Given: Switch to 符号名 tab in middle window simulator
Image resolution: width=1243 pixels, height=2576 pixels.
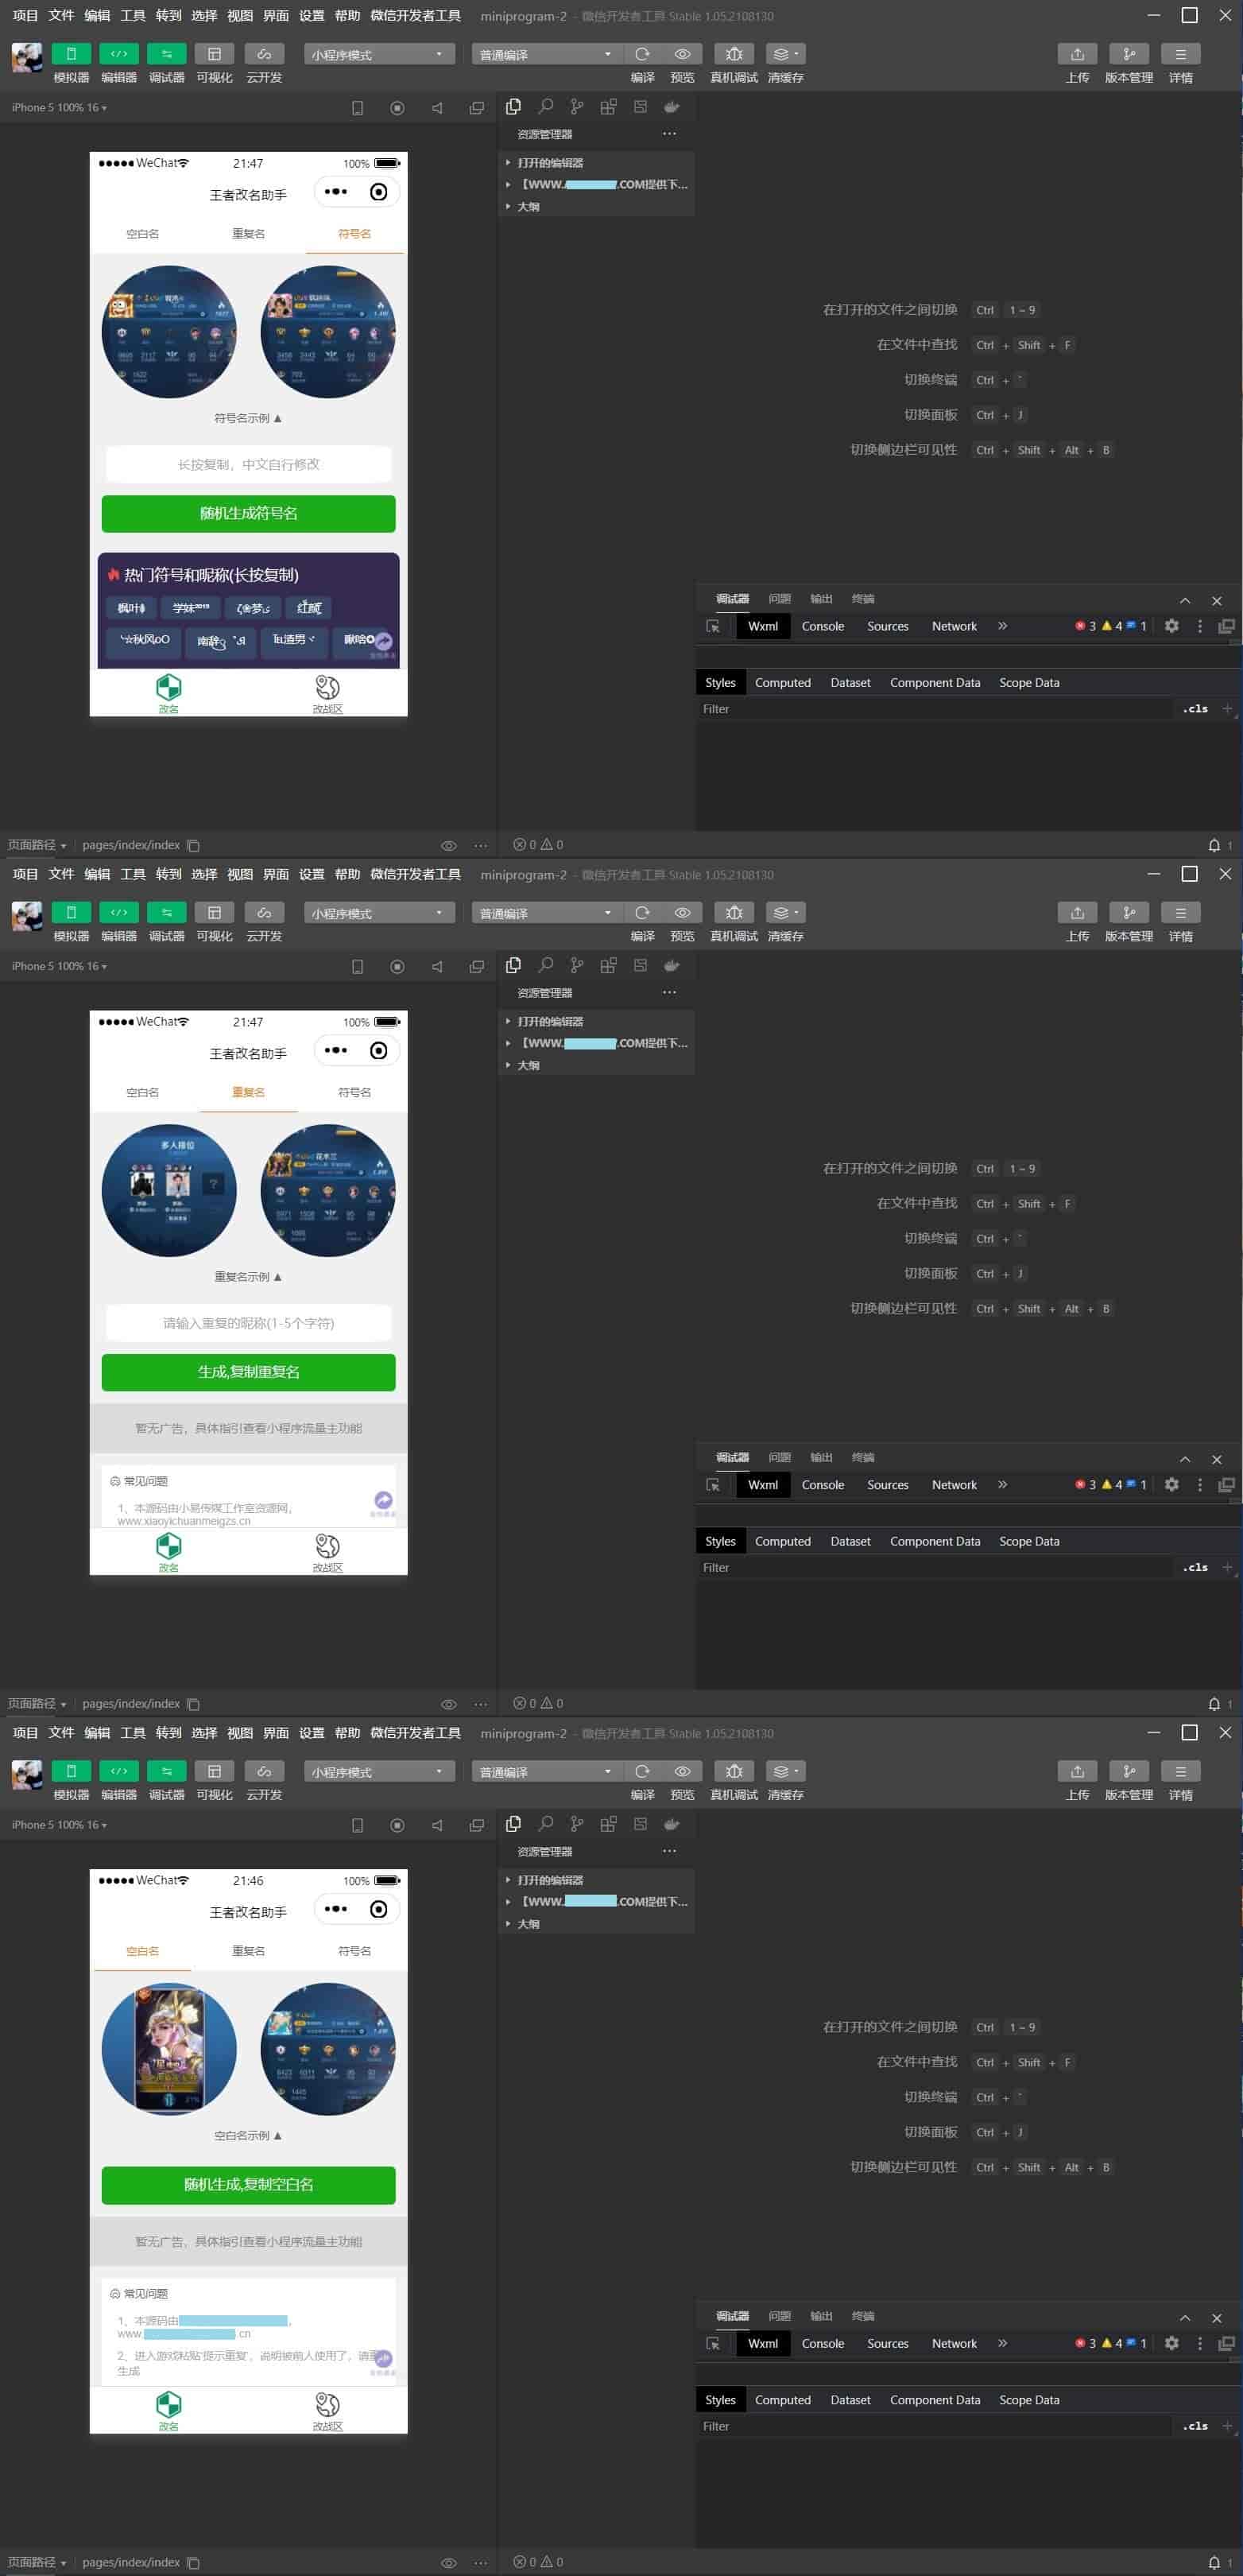Looking at the screenshot, I should coord(354,1092).
